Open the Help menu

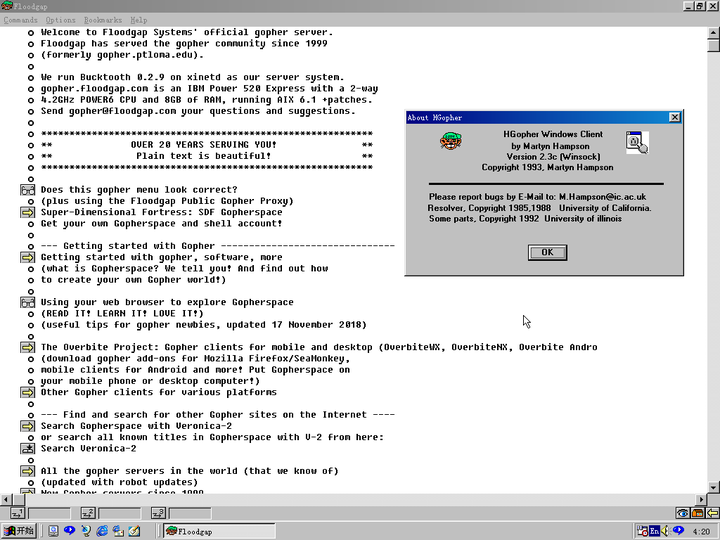(138, 20)
